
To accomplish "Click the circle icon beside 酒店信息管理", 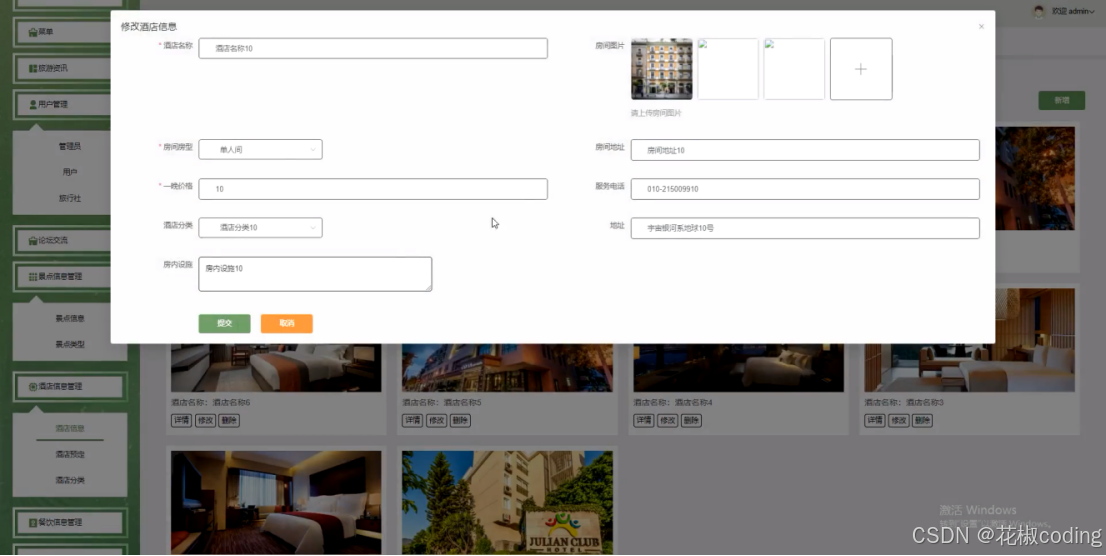I will coord(32,387).
